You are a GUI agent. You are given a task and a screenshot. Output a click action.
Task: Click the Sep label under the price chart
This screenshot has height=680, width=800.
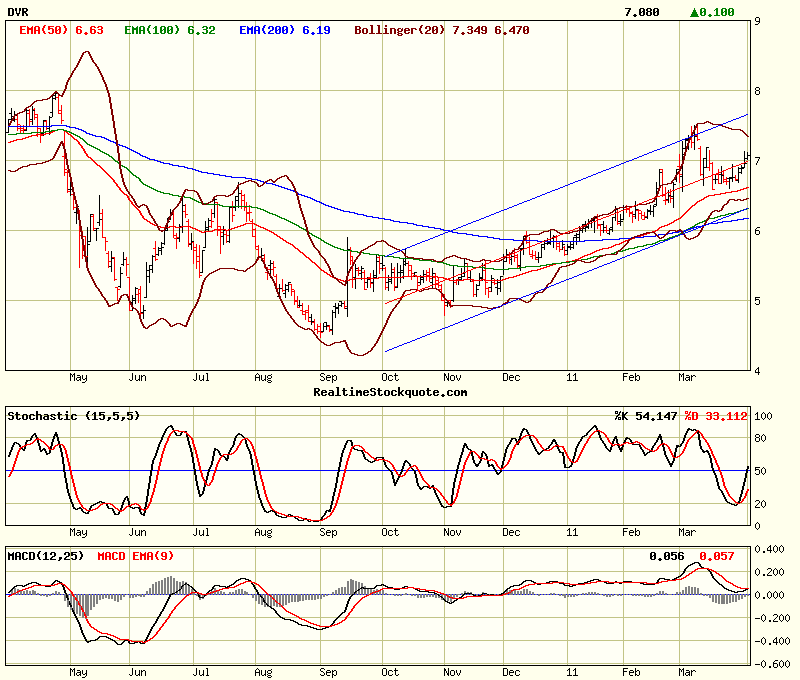click(x=328, y=378)
